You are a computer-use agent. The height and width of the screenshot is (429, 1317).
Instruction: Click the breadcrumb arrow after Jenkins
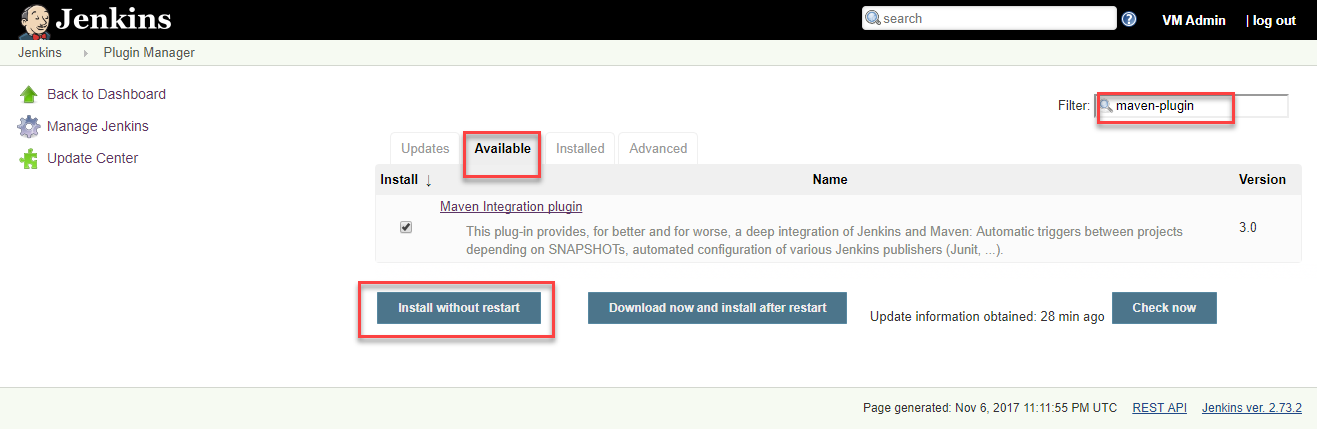click(86, 53)
